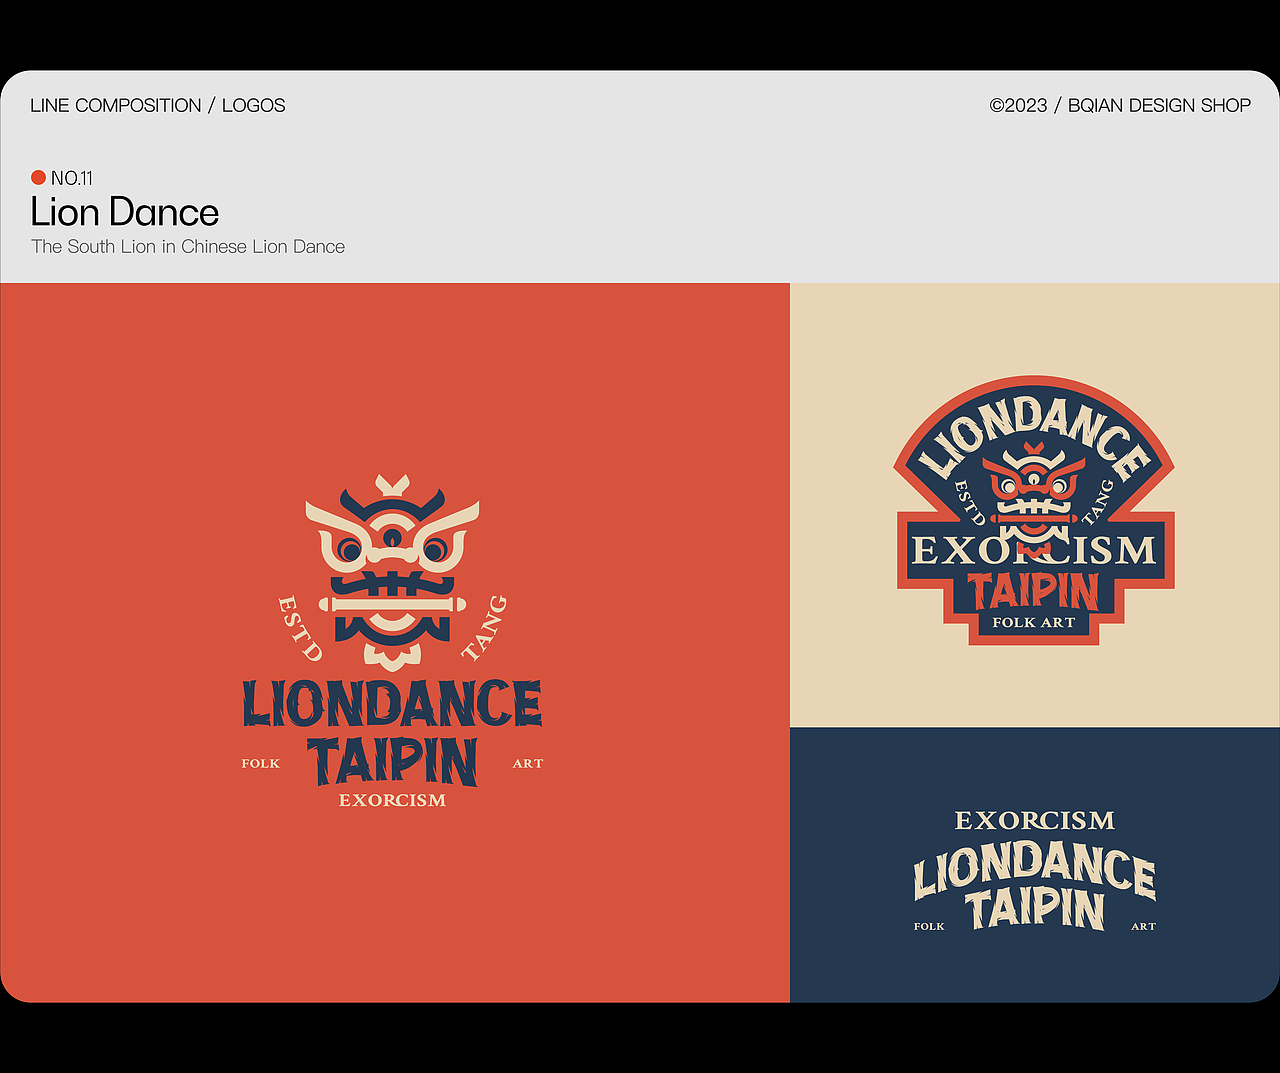1280x1073 pixels.
Task: Click the subtitle "The South Lion in Chinese Lion Dance"
Action: [188, 247]
